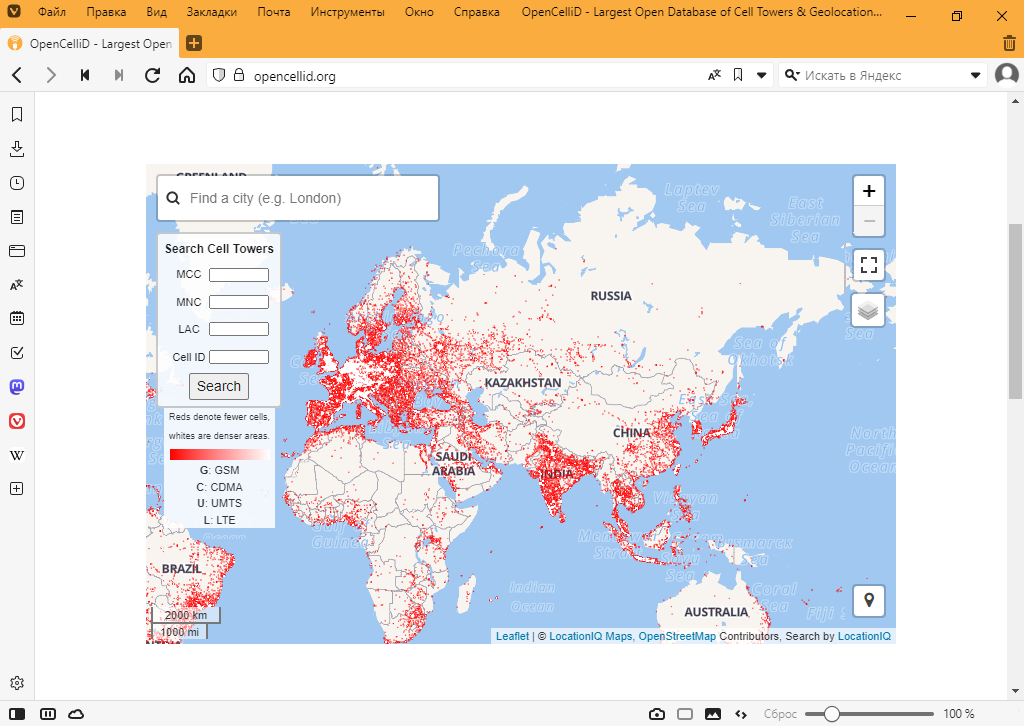
Task: Zoom in the map with plus button
Action: (x=868, y=191)
